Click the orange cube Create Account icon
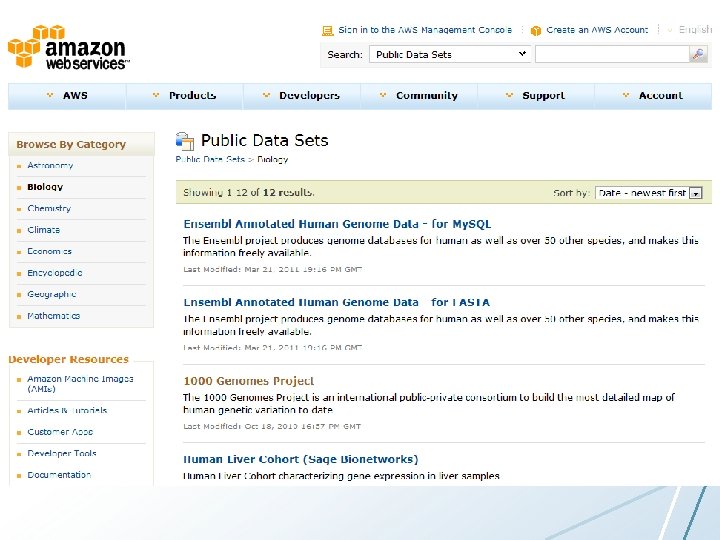 click(535, 30)
